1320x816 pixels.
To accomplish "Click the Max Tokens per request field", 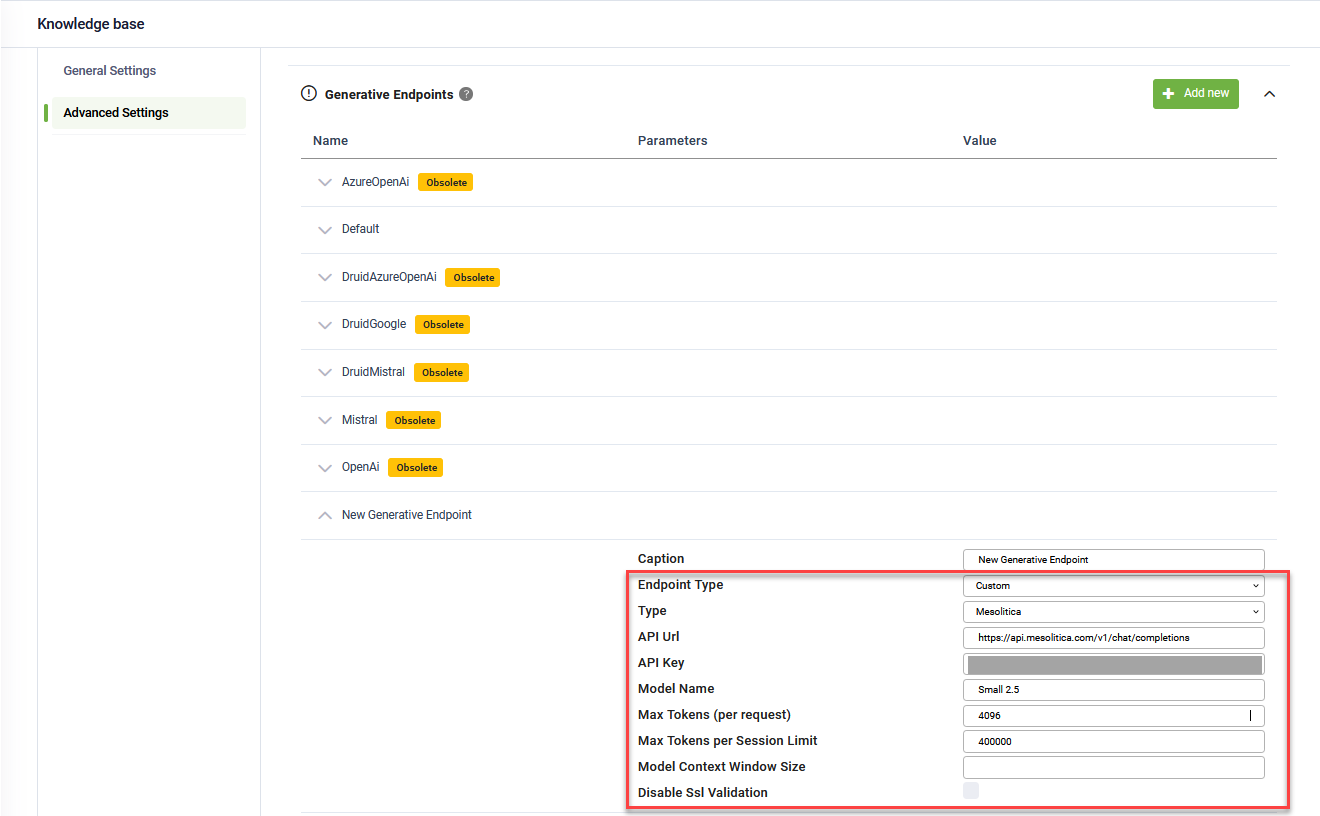I will (x=1114, y=716).
